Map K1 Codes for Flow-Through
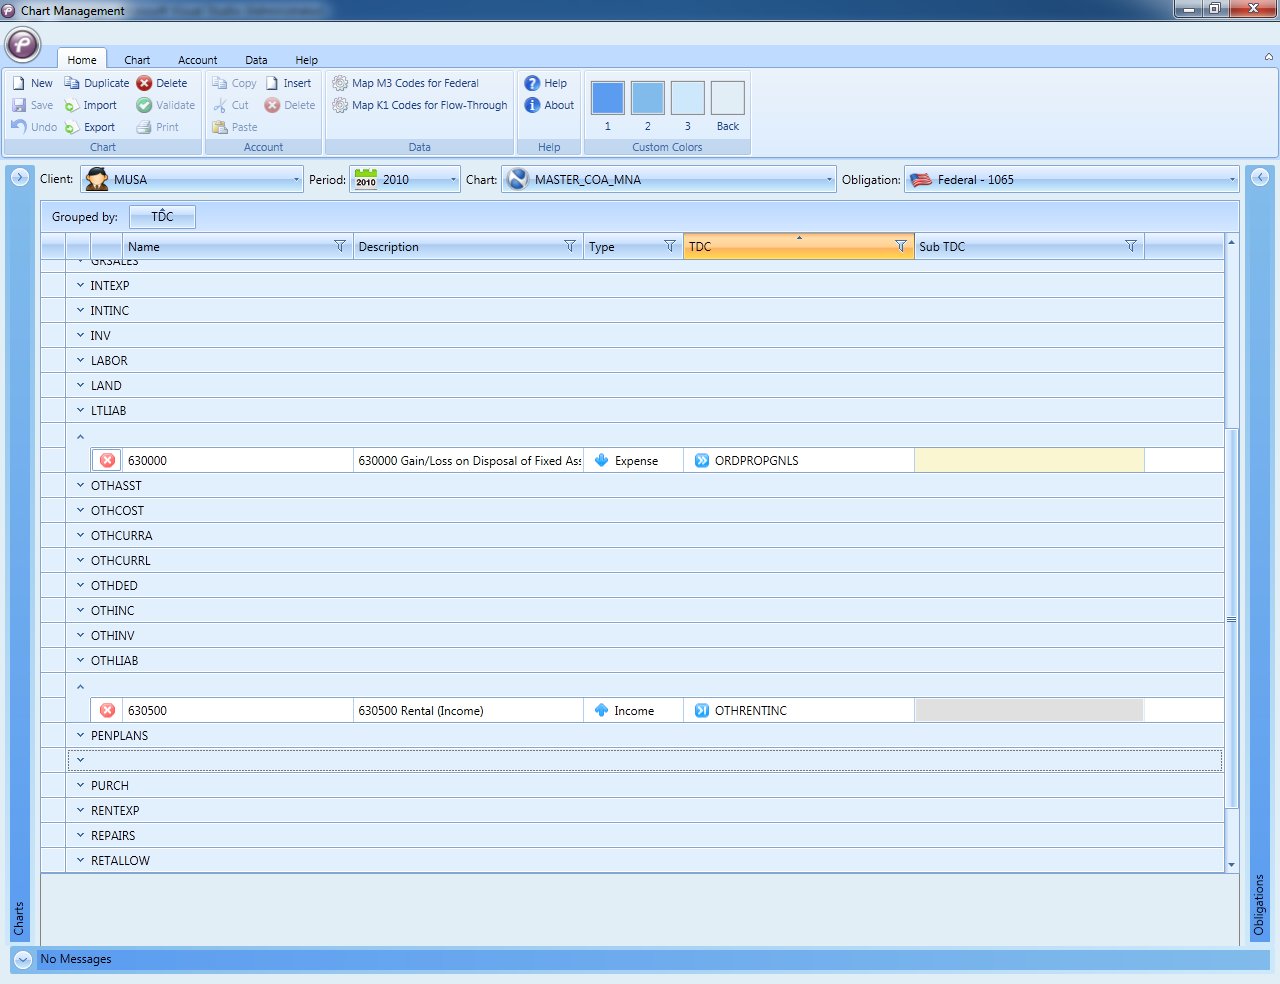Screen dimensions: 1280x984 [x=419, y=105]
